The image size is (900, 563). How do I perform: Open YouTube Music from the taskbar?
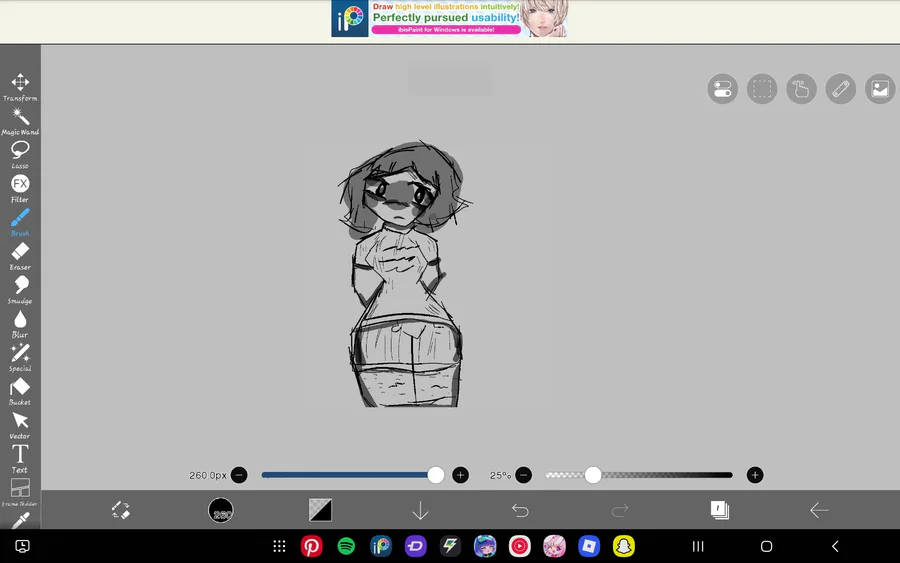(x=519, y=546)
